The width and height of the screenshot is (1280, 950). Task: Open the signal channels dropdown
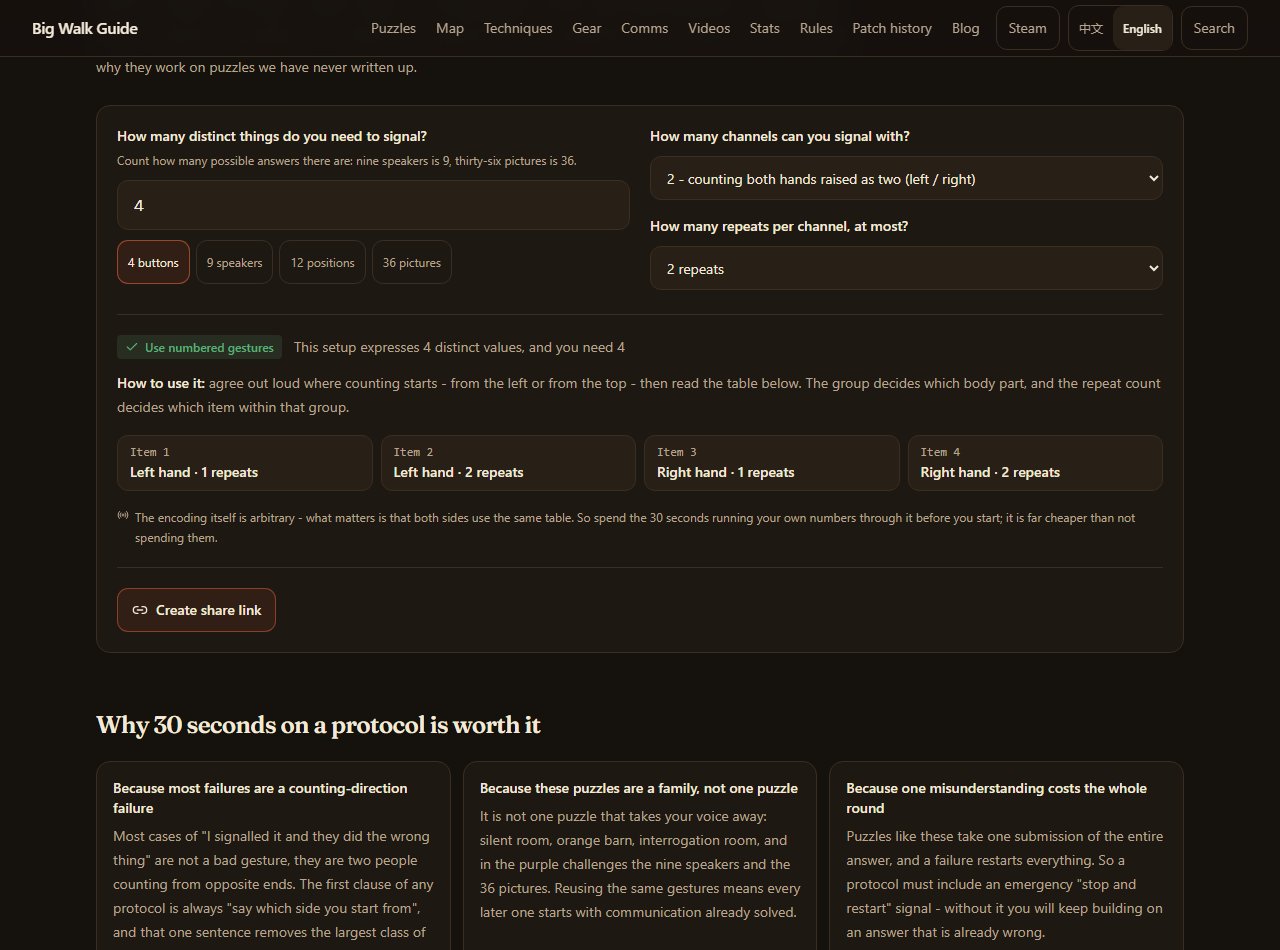pyautogui.click(x=906, y=178)
